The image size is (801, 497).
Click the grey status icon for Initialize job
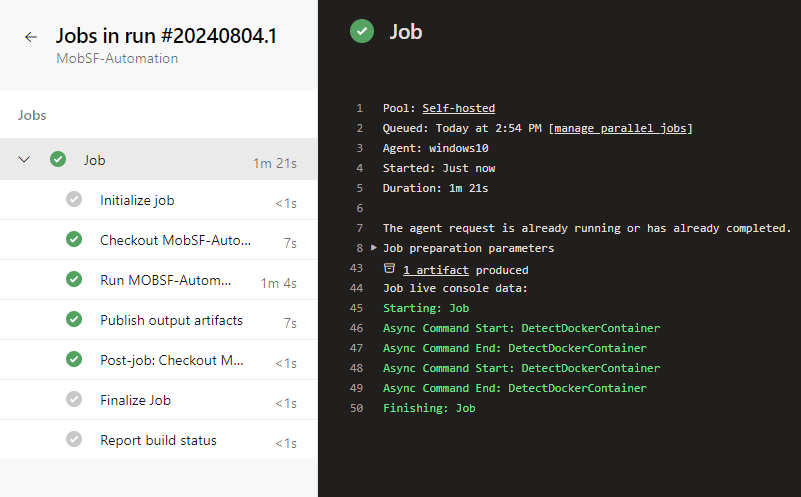point(74,199)
